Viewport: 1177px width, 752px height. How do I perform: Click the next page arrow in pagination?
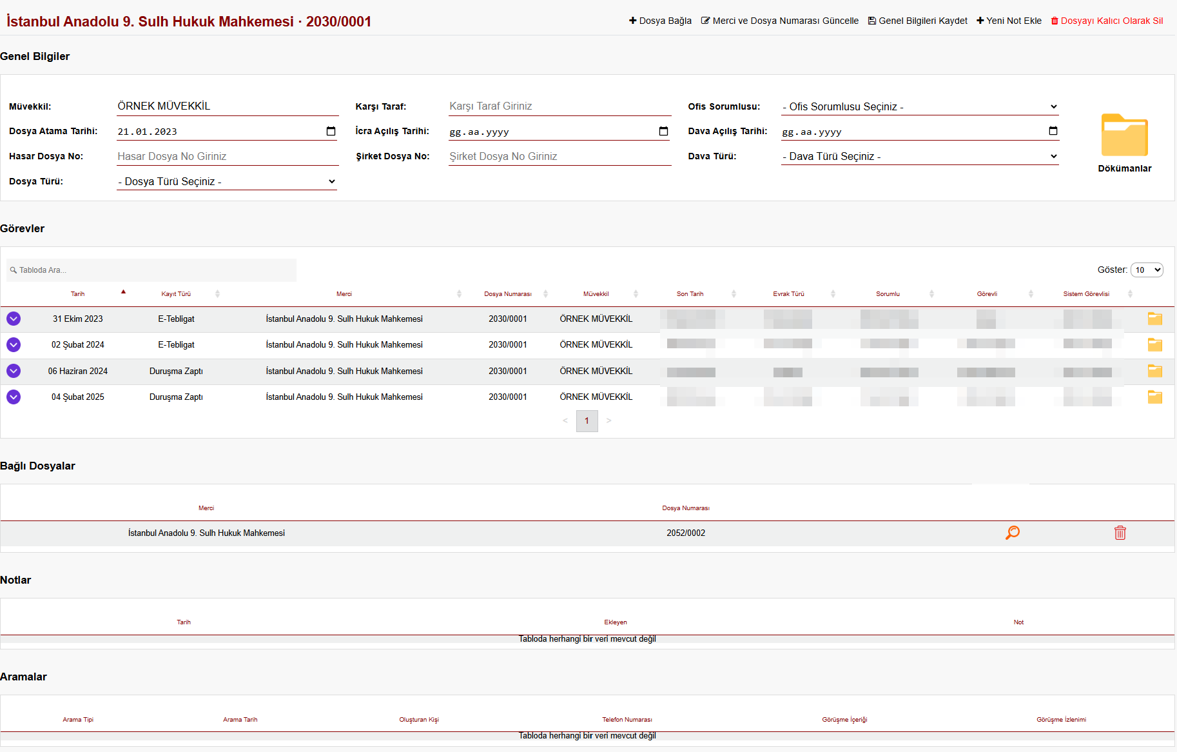click(x=609, y=421)
